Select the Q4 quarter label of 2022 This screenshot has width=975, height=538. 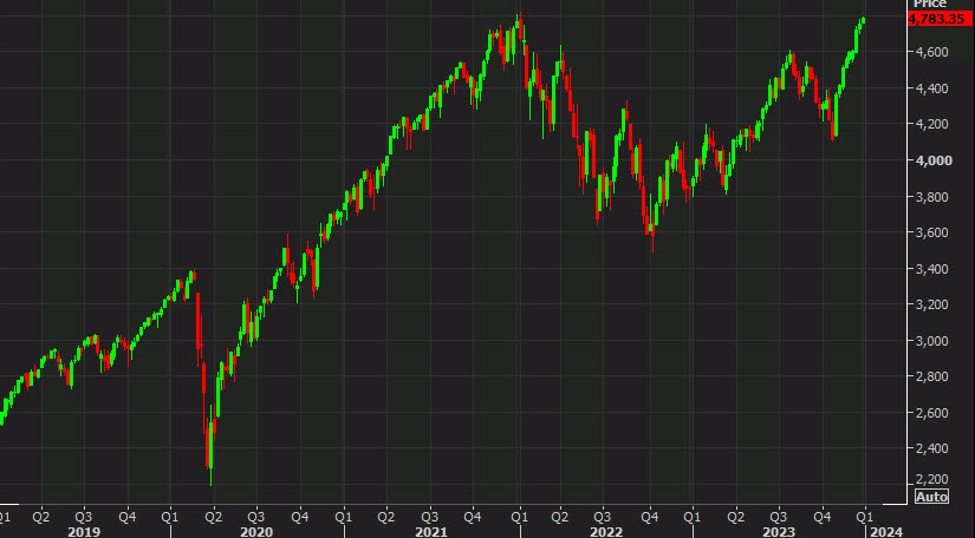pyautogui.click(x=649, y=517)
